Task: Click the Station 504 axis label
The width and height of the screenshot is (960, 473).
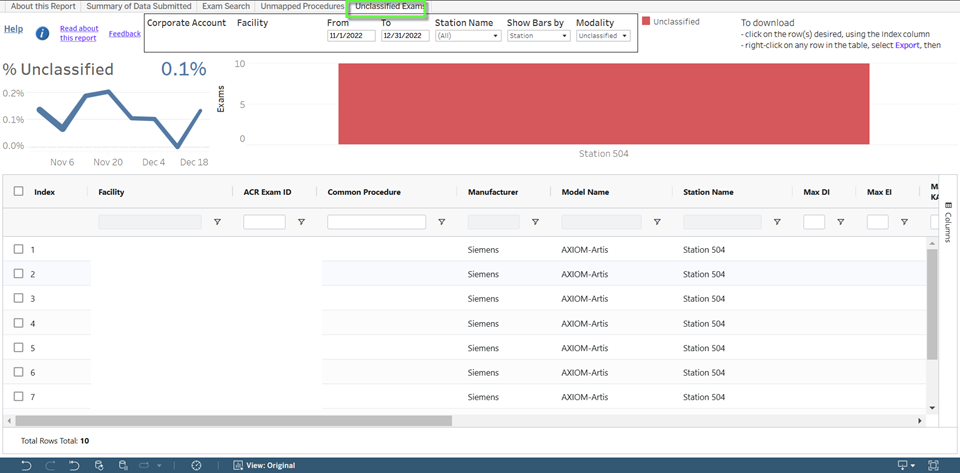Action: [604, 154]
